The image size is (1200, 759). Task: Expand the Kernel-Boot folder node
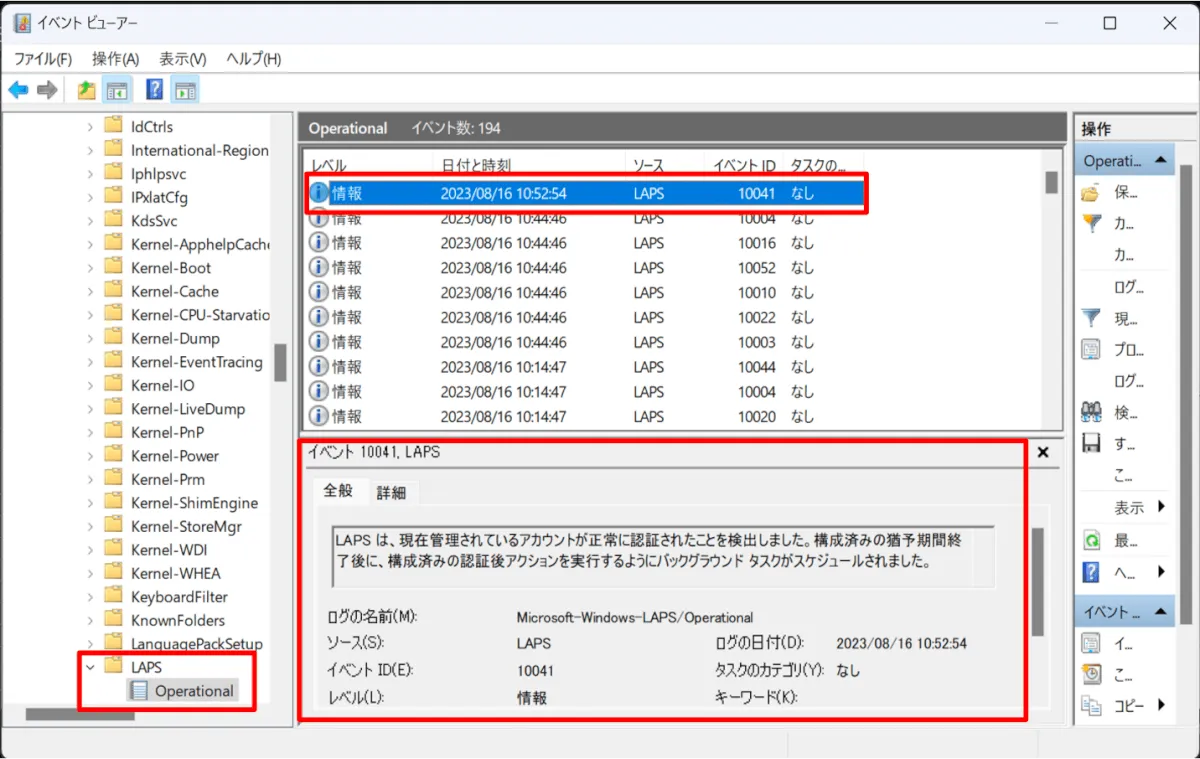pyautogui.click(x=91, y=268)
